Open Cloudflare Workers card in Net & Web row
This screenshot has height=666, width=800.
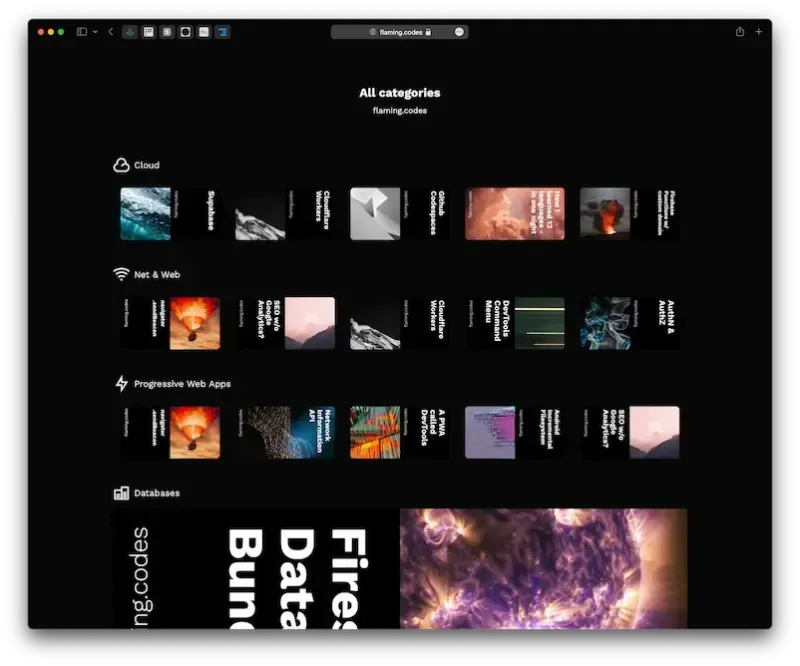click(x=400, y=323)
